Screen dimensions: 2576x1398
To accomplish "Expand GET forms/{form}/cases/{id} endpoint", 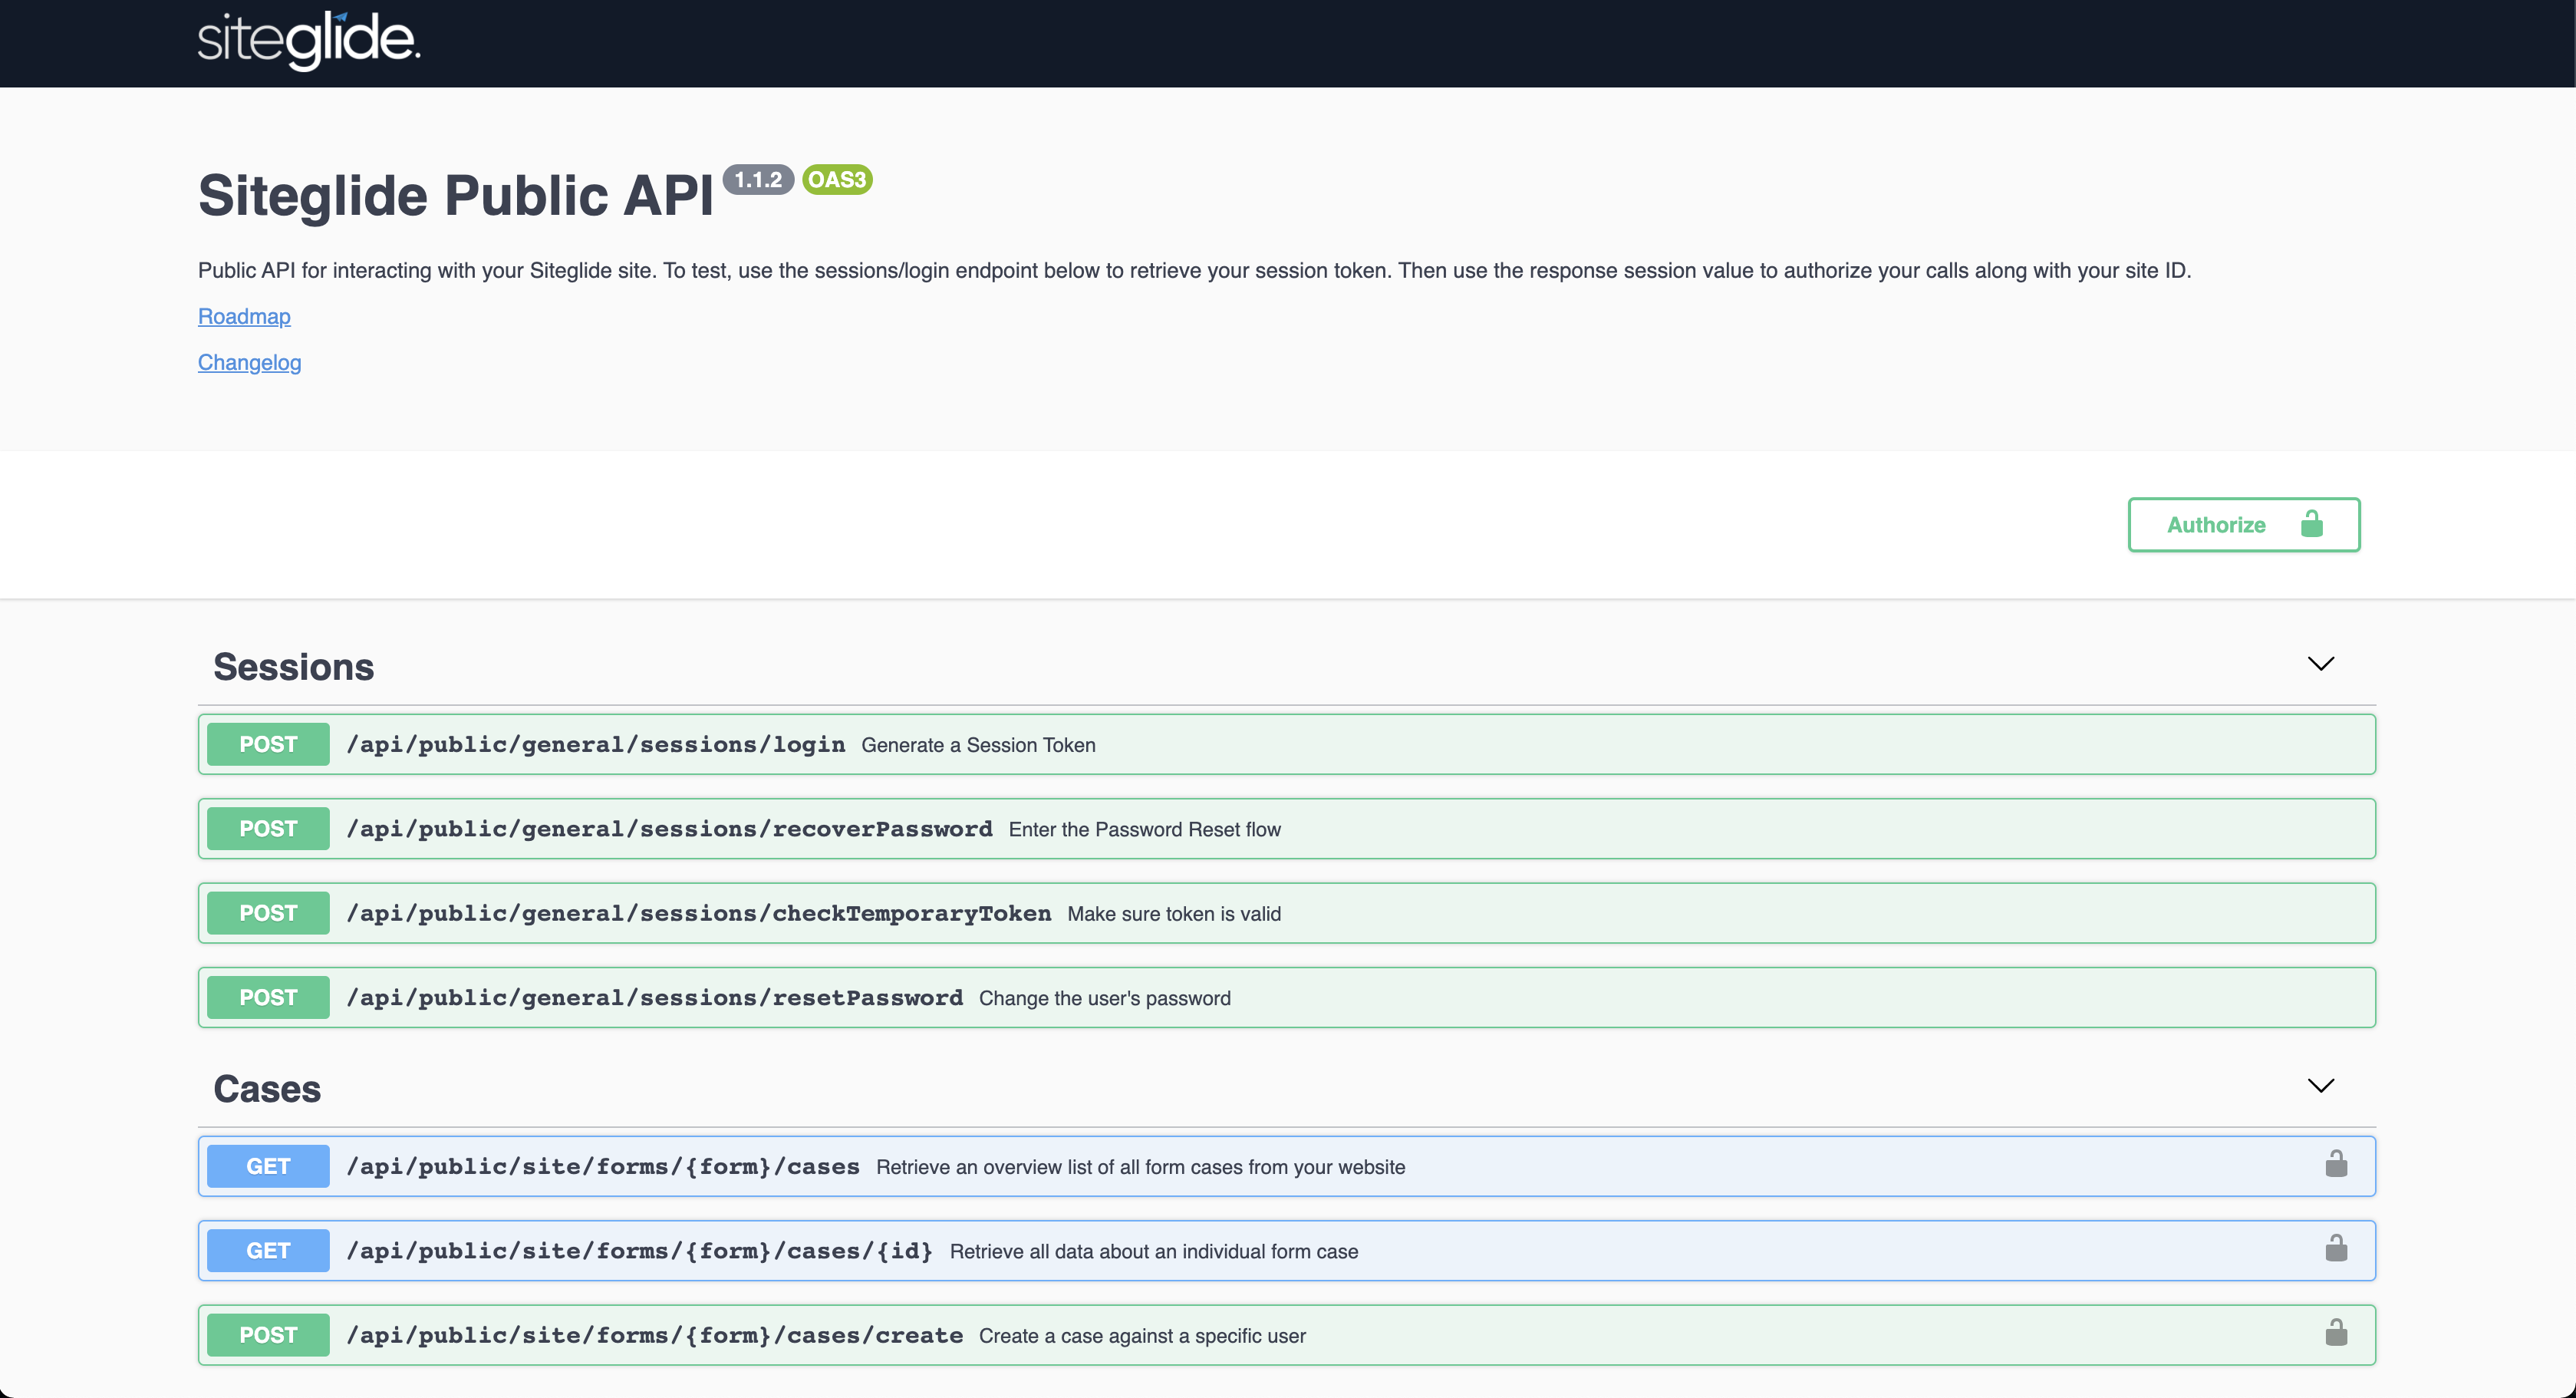I will click(1286, 1250).
